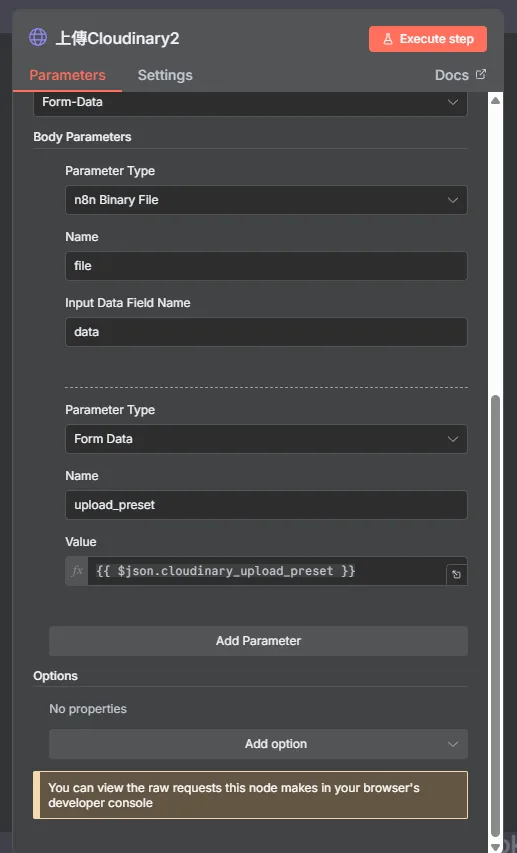Select the 上傳Cloudinary2 node title
Viewport: 517px width, 853px height.
point(117,38)
